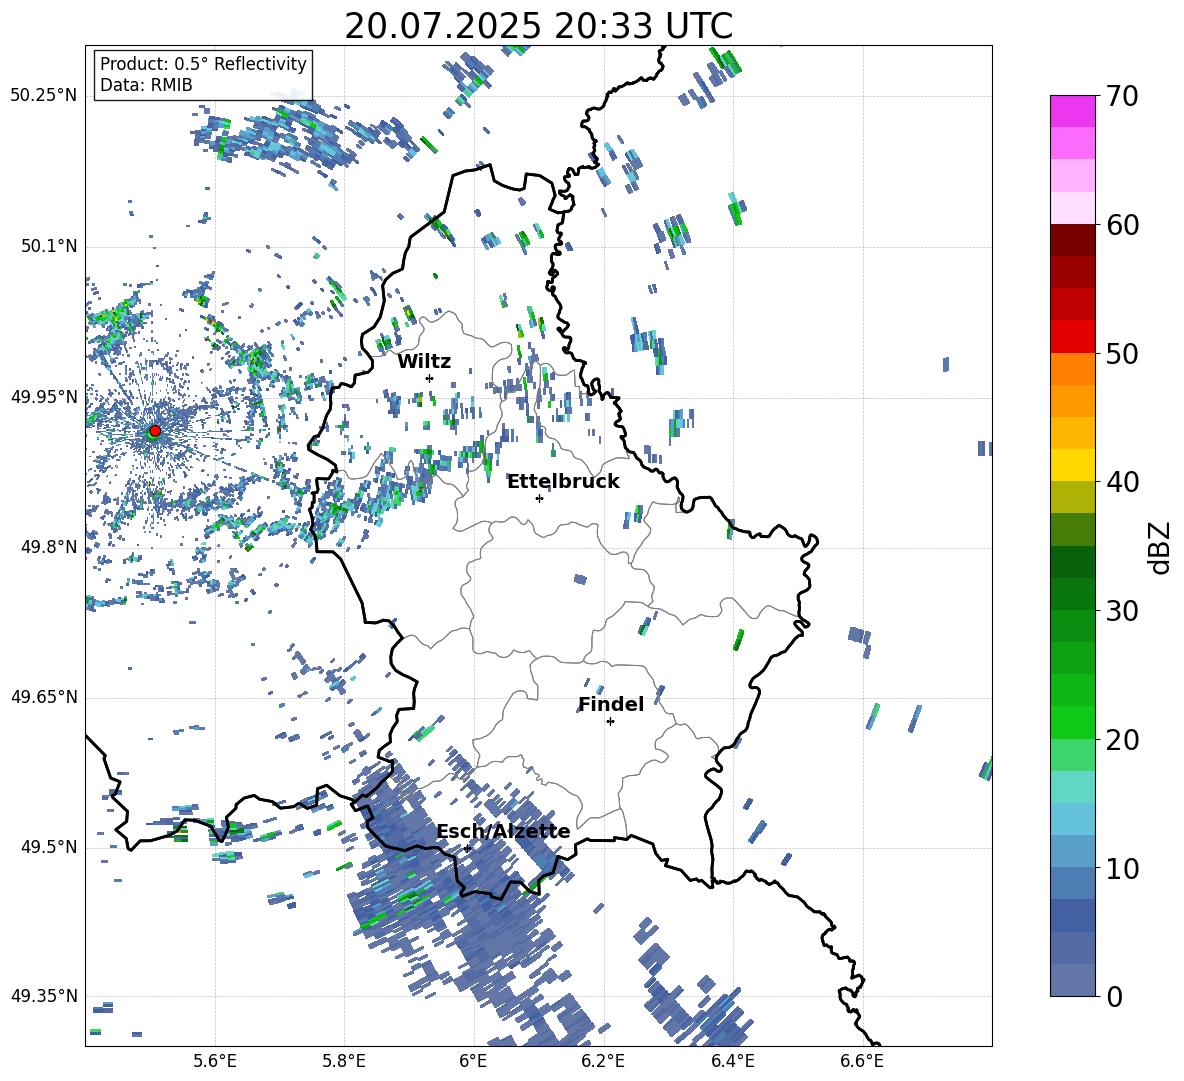Click the Data: RMIB text
The width and height of the screenshot is (1184, 1081).
[x=146, y=85]
